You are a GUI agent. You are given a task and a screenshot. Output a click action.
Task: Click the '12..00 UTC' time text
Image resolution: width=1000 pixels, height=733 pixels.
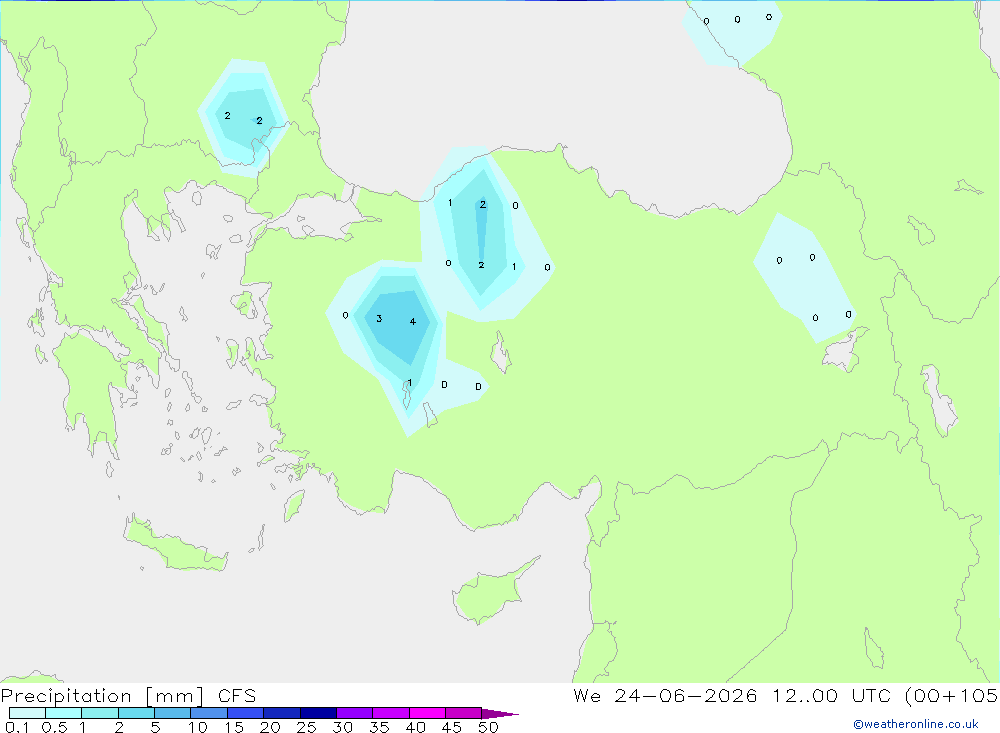(834, 696)
